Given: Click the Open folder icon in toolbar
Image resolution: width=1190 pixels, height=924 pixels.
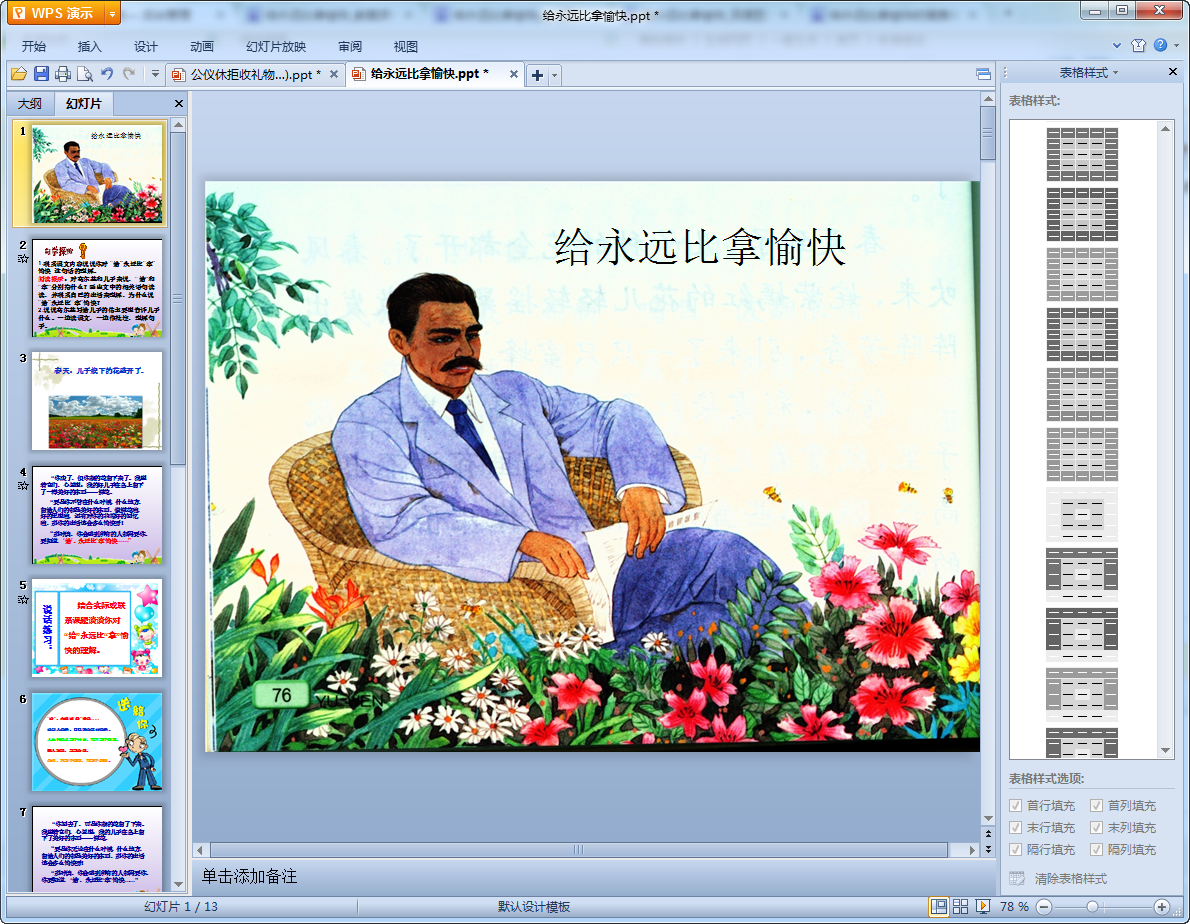Looking at the screenshot, I should pyautogui.click(x=19, y=74).
